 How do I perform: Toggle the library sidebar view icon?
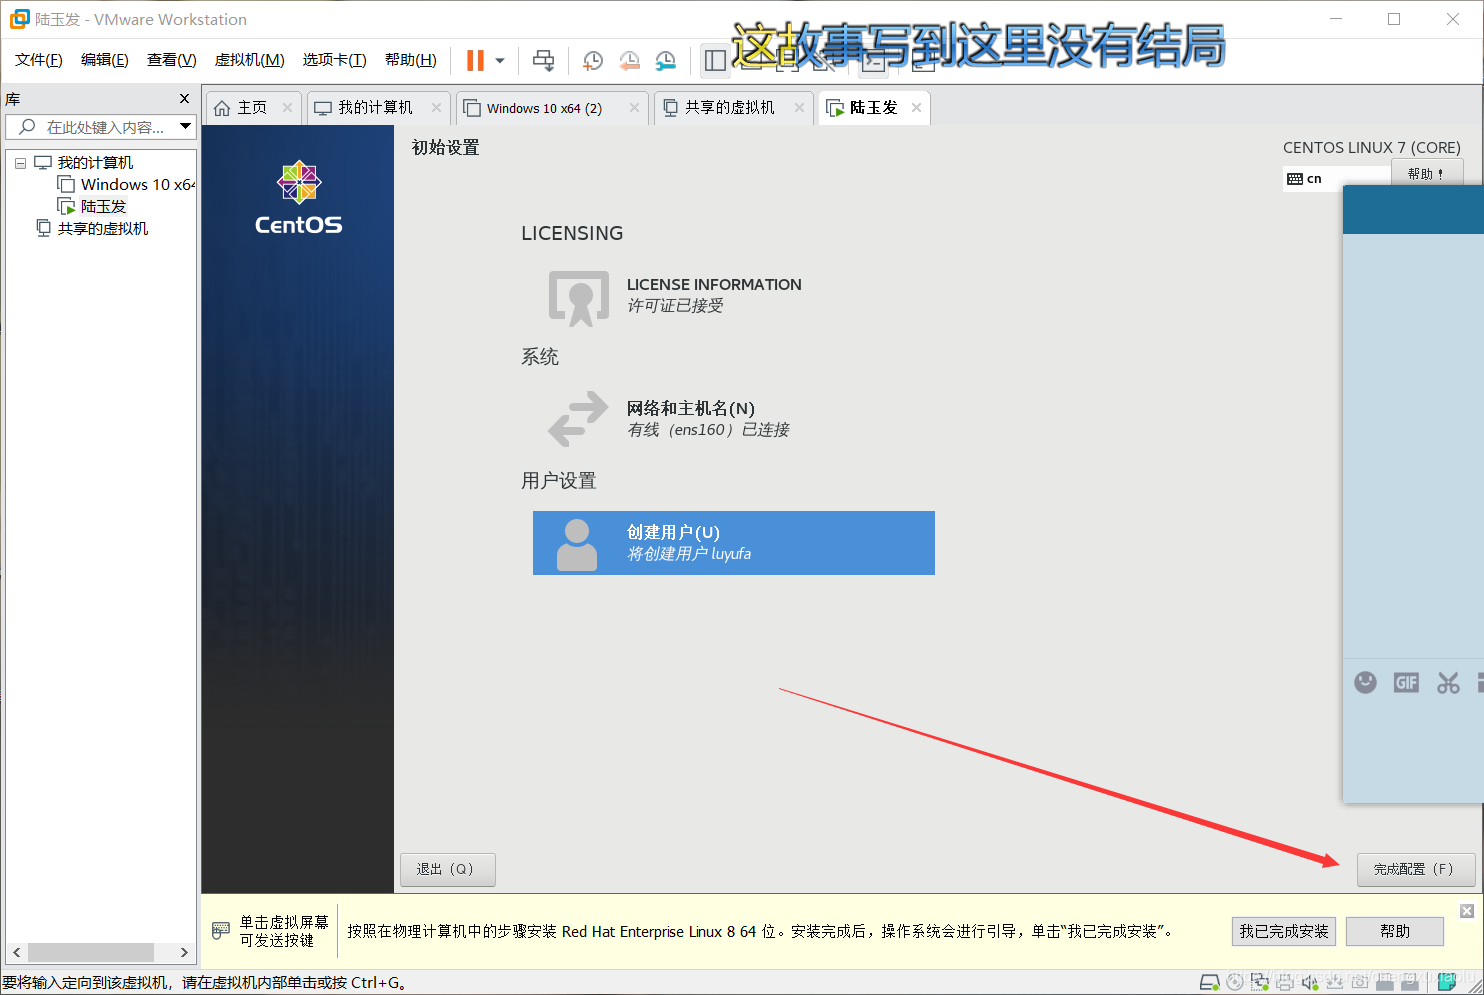coord(715,61)
